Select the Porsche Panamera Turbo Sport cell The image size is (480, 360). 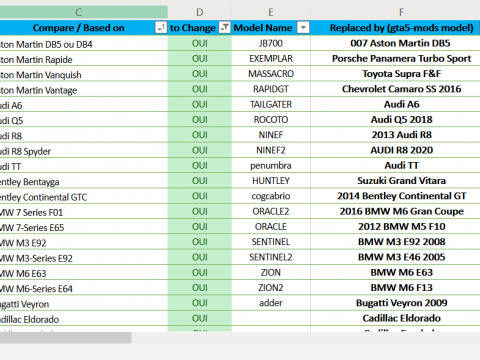click(x=395, y=58)
